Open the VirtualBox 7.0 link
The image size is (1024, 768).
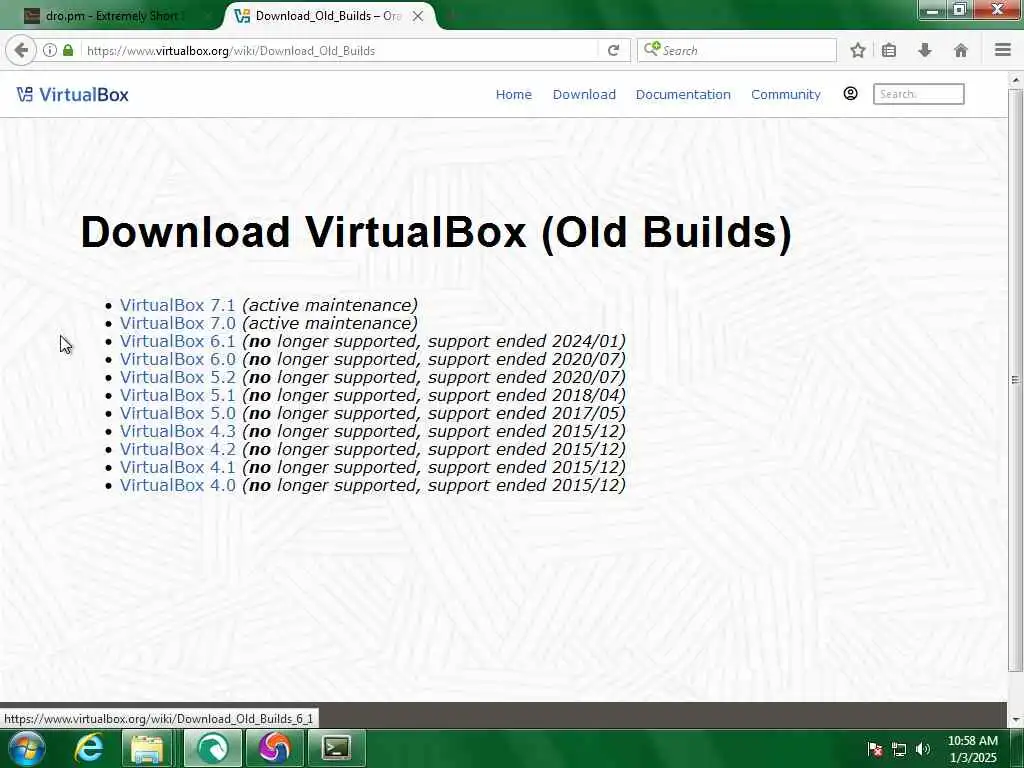pos(177,323)
